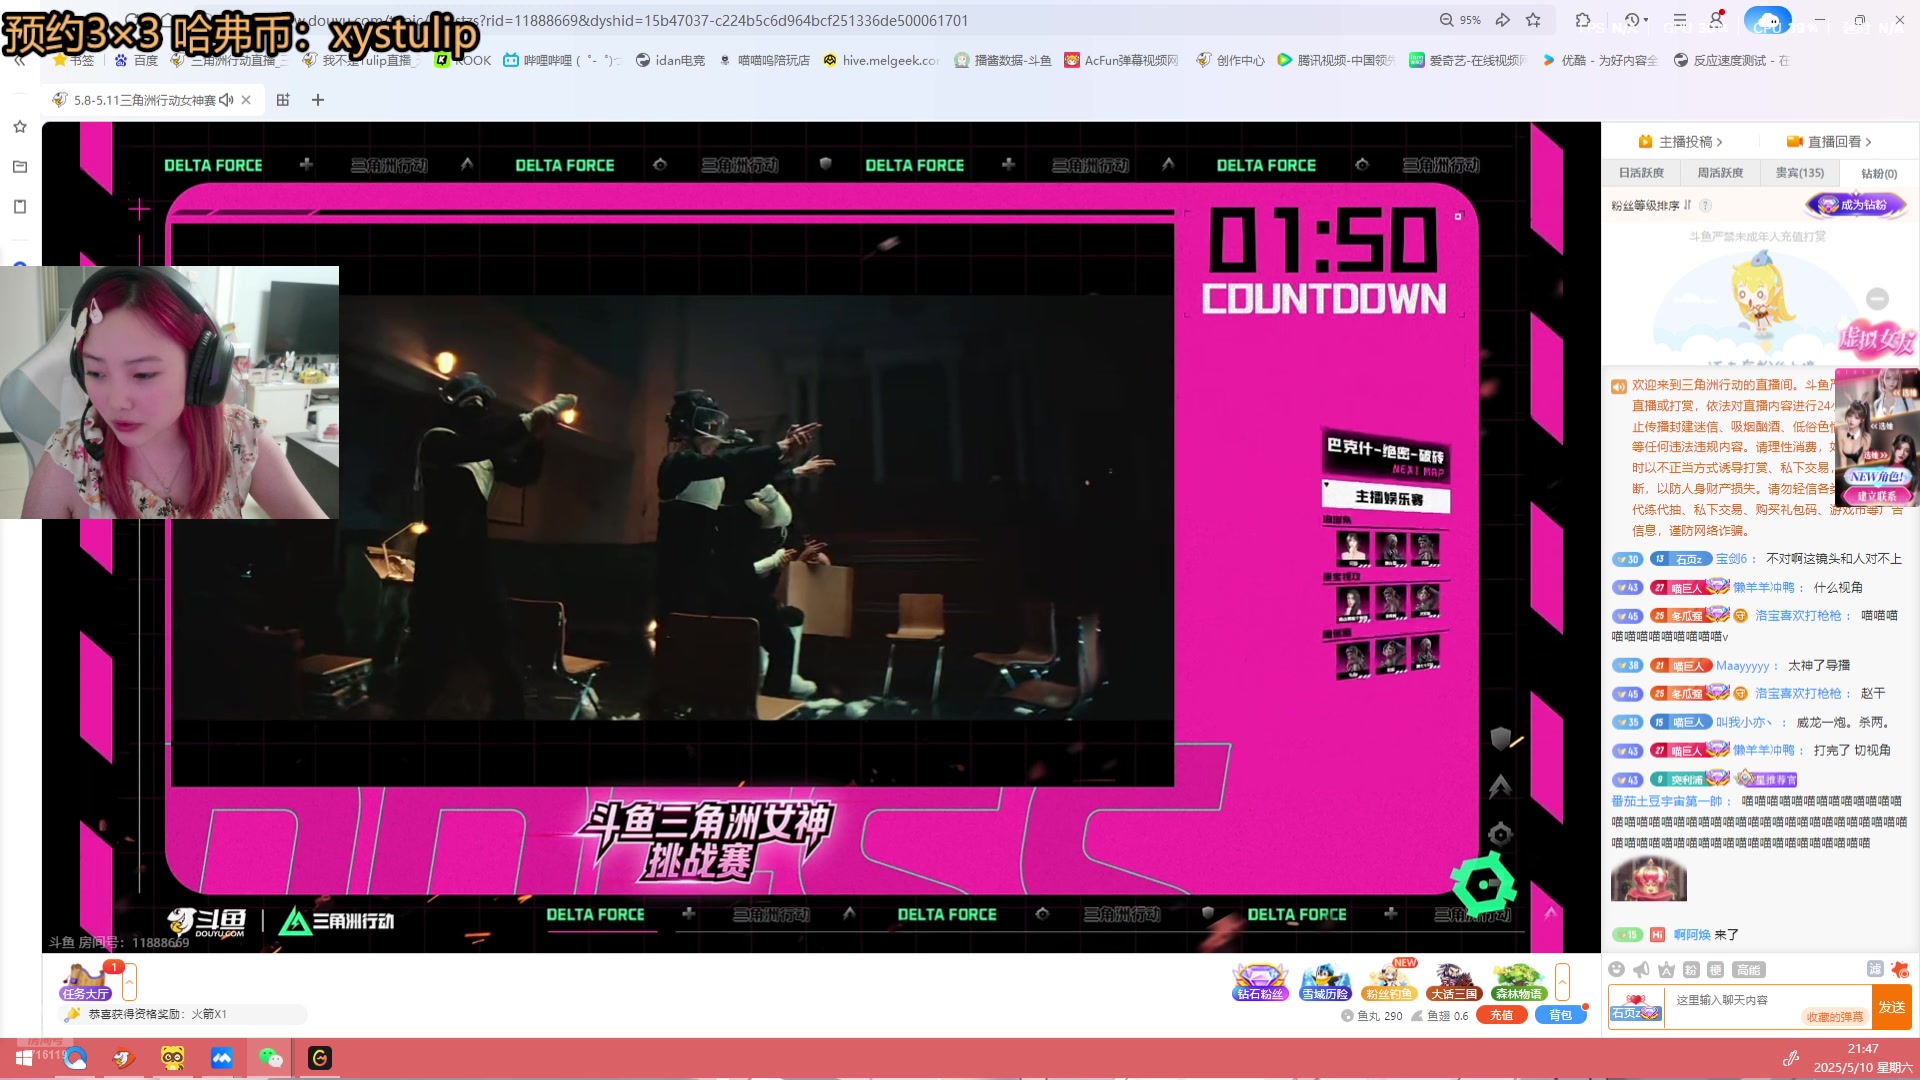This screenshot has height=1080, width=1920.
Task: Switch to 周活跃度 tab
Action: pos(1720,173)
